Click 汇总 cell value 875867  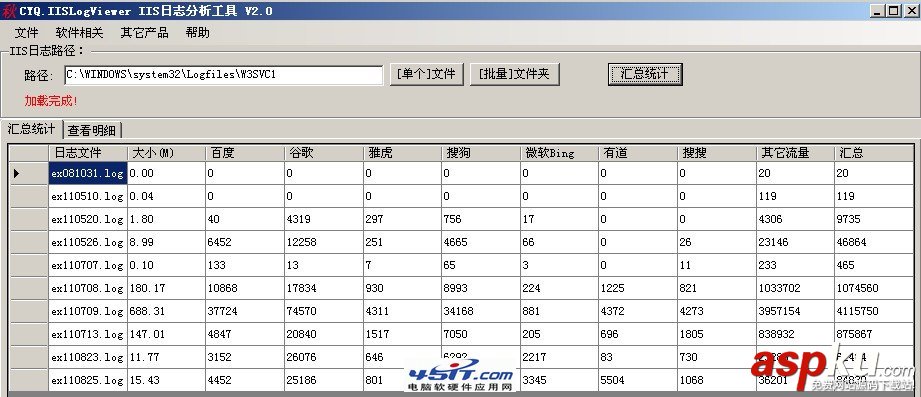tap(875, 334)
